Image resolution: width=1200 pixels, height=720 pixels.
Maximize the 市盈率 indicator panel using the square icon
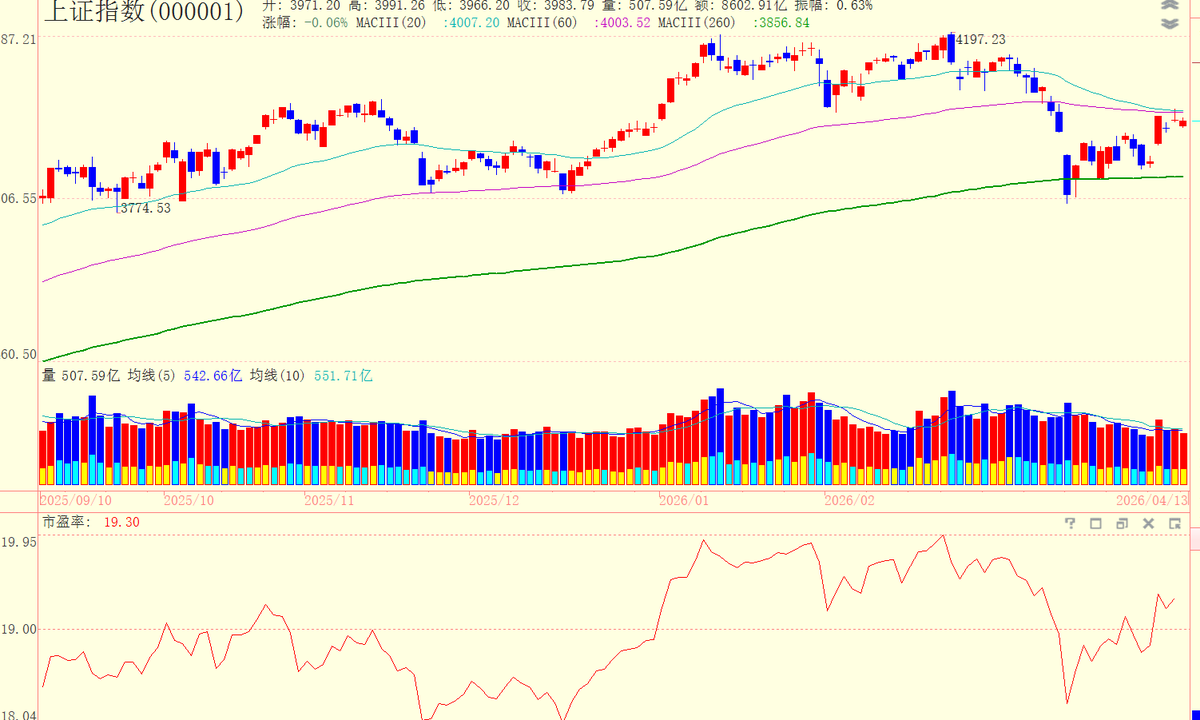(x=1095, y=524)
